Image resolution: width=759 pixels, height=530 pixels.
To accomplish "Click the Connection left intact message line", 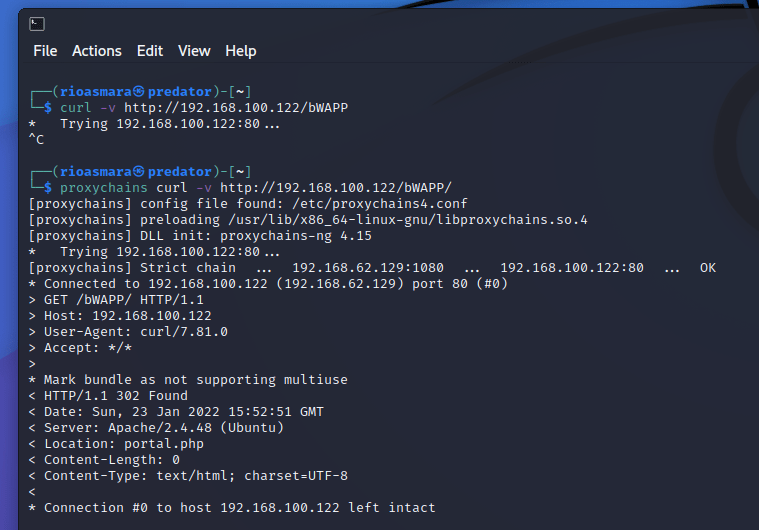I will coord(240,508).
